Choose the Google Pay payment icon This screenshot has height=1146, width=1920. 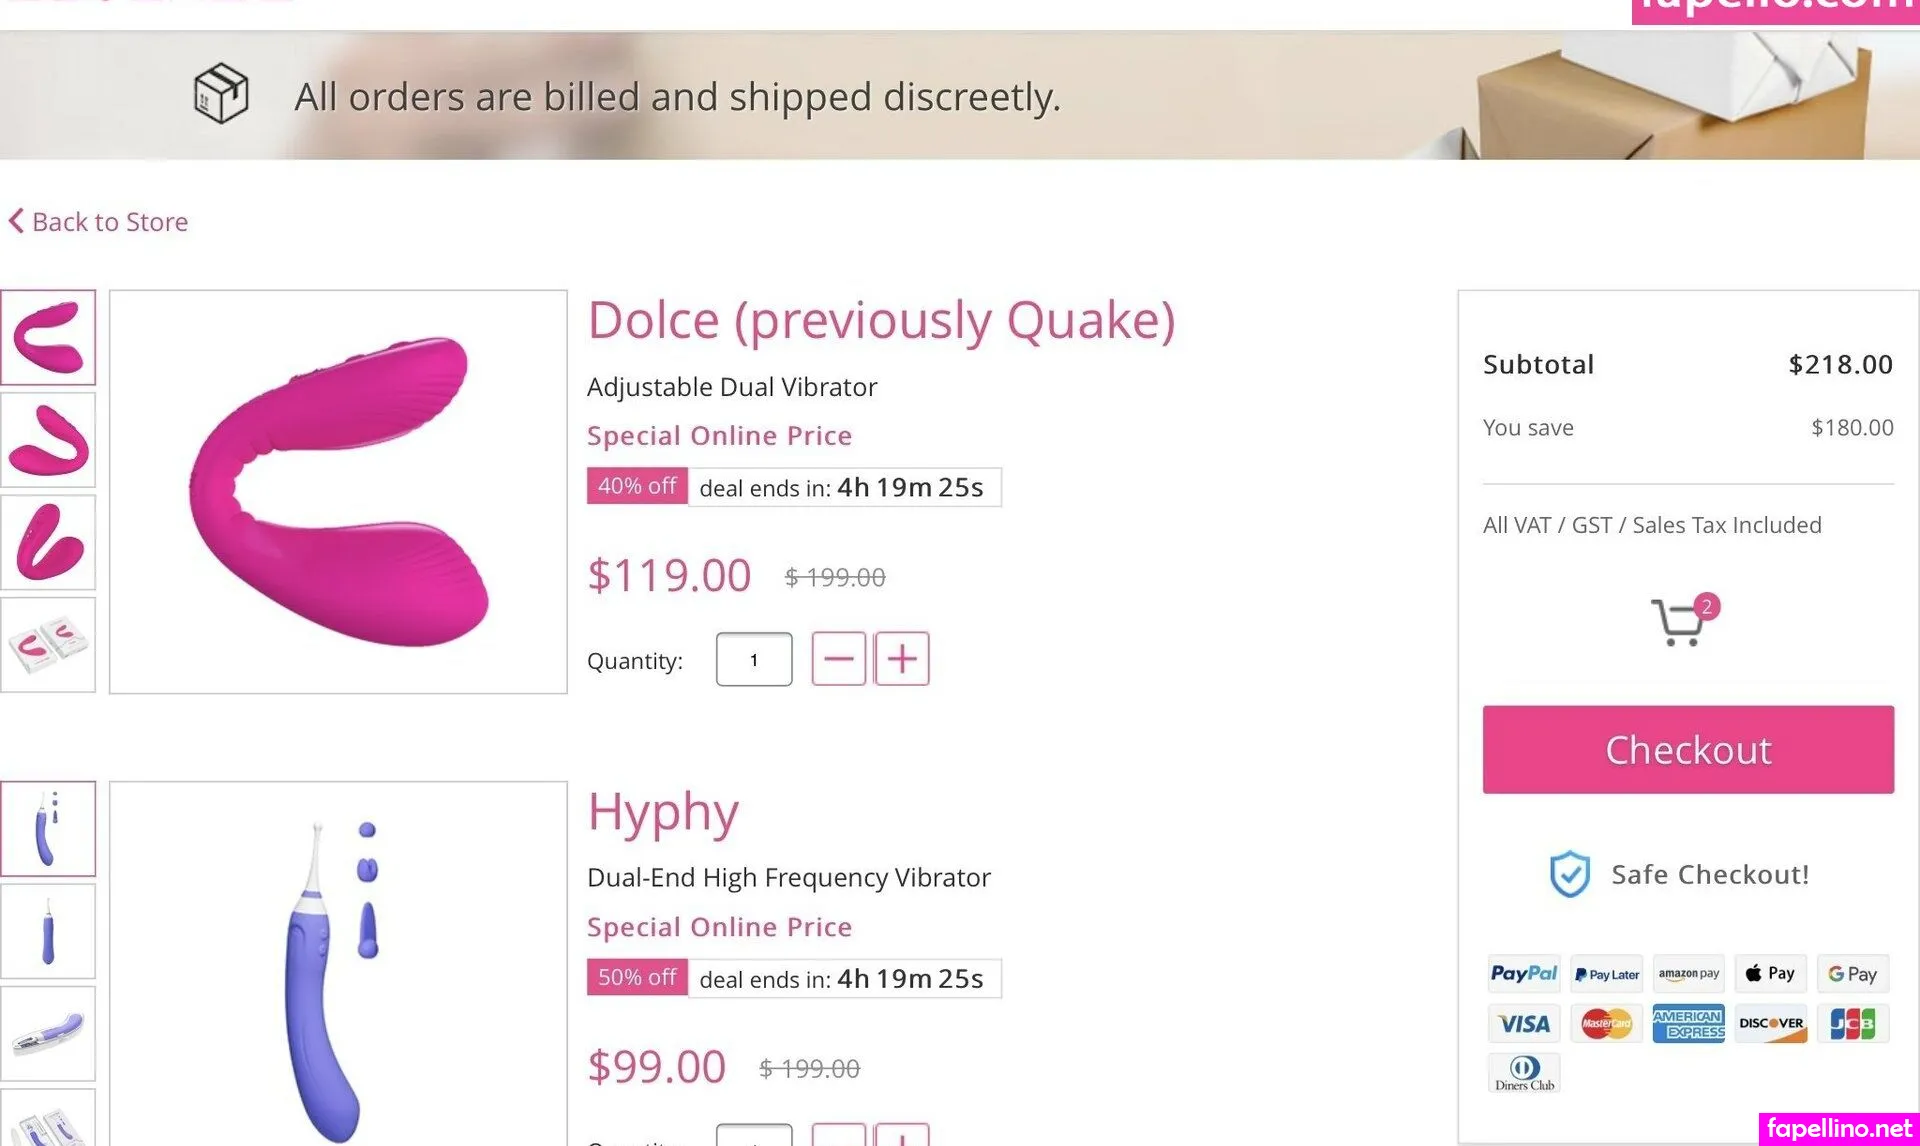tap(1852, 973)
